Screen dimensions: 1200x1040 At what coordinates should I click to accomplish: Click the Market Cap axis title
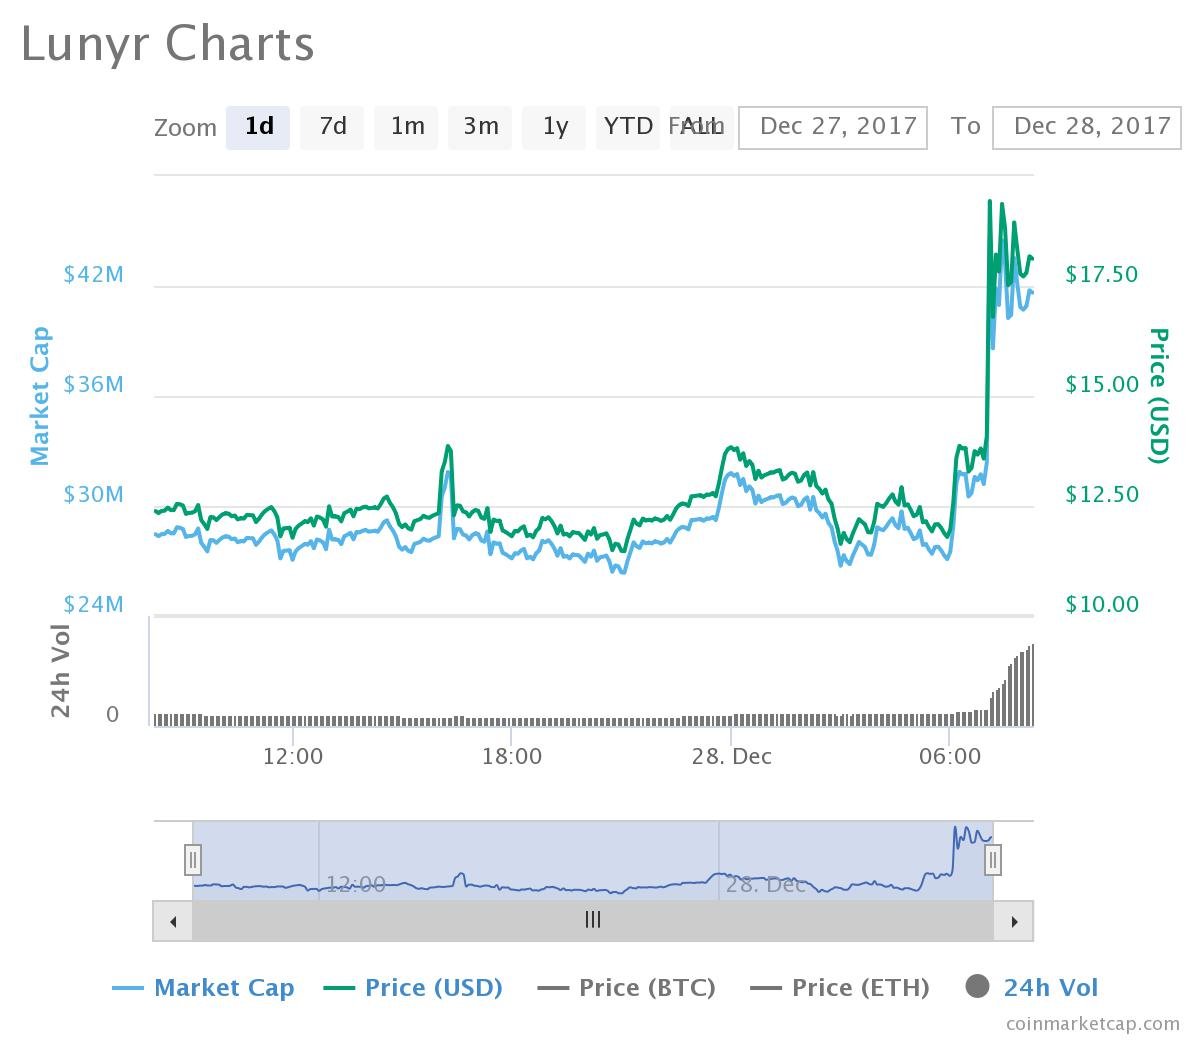(x=39, y=396)
